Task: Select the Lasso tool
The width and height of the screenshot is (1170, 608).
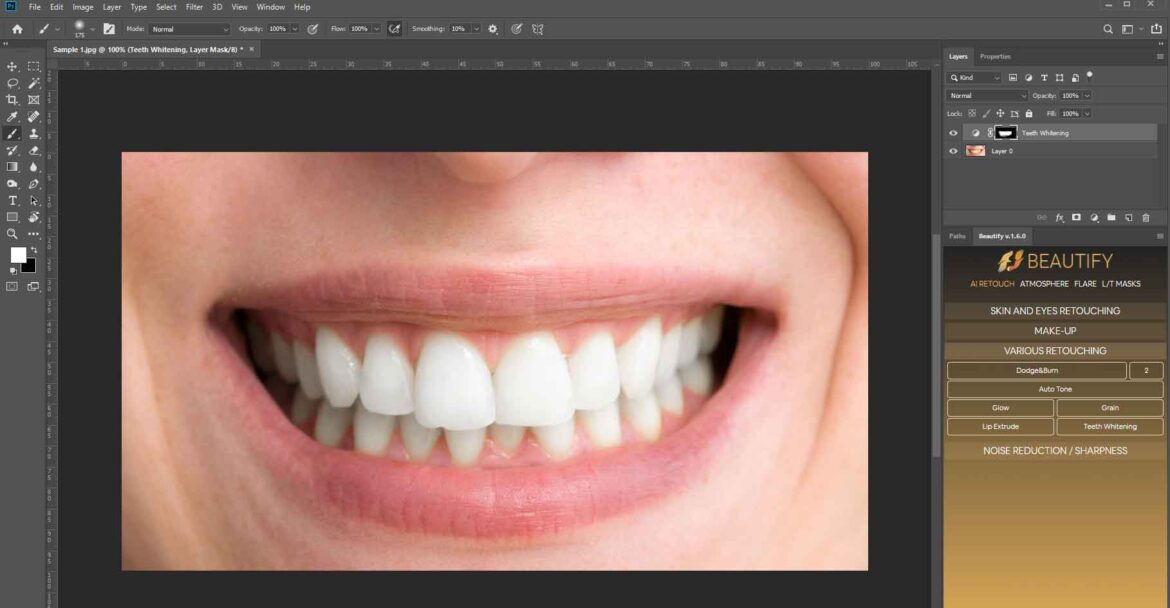Action: [x=12, y=83]
